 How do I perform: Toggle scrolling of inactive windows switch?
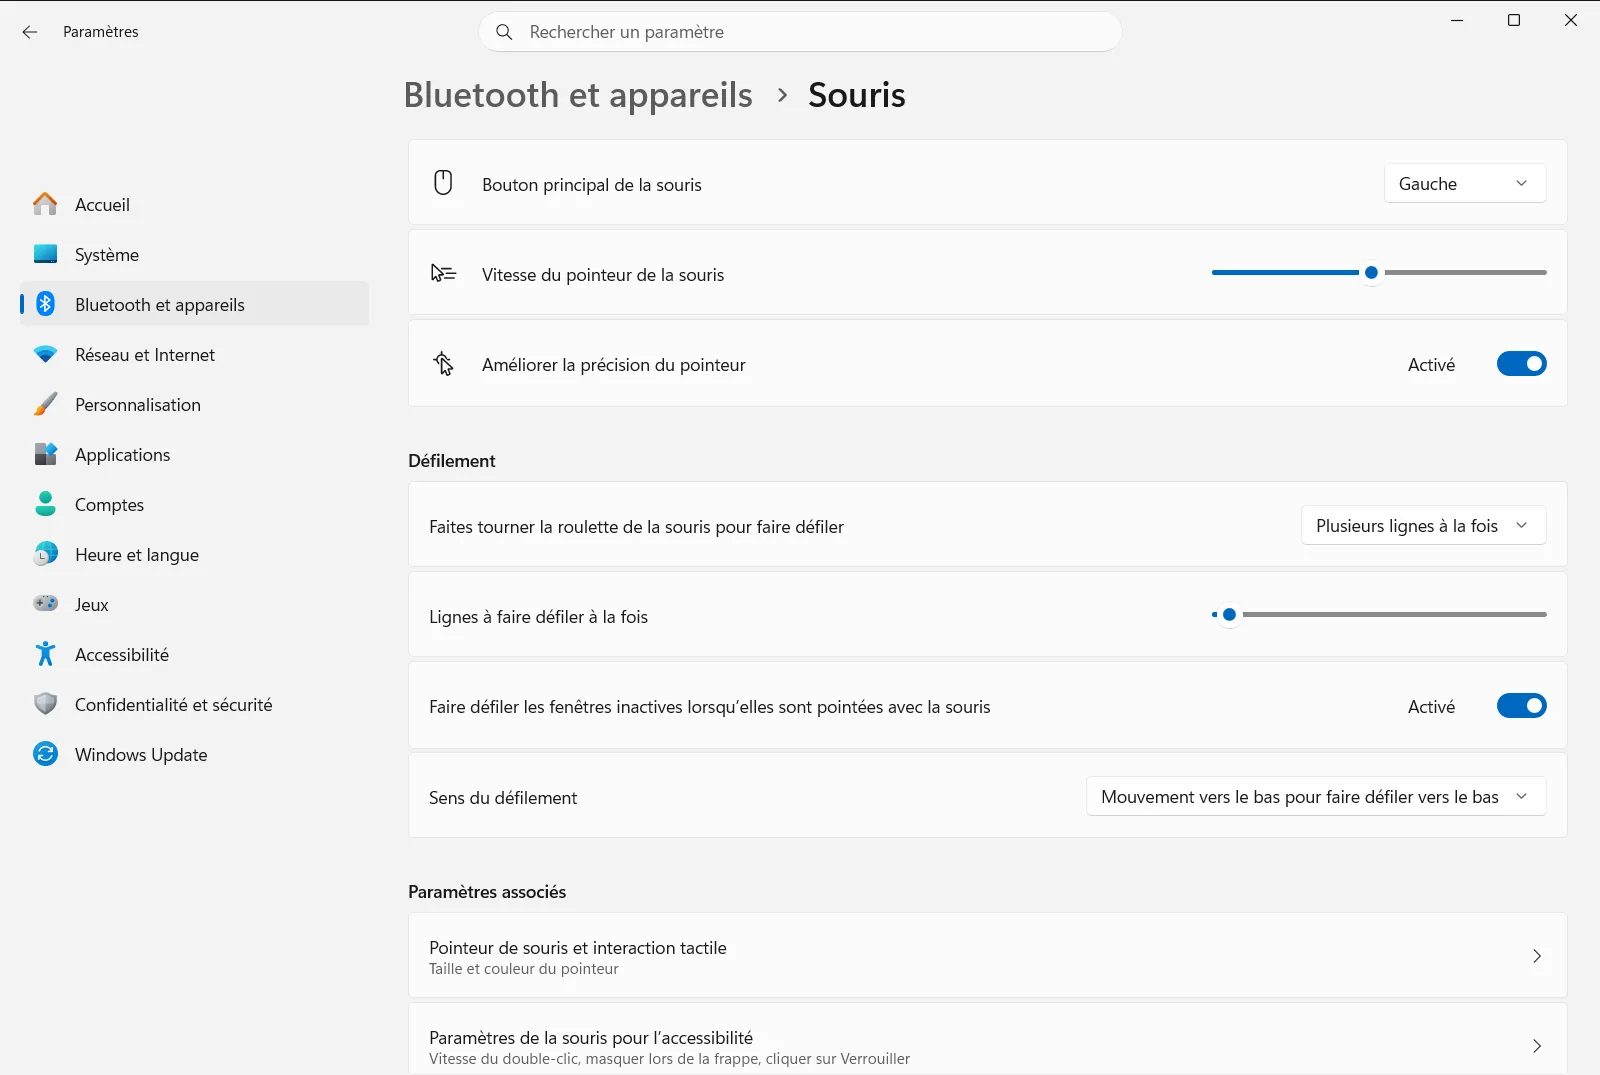1521,706
